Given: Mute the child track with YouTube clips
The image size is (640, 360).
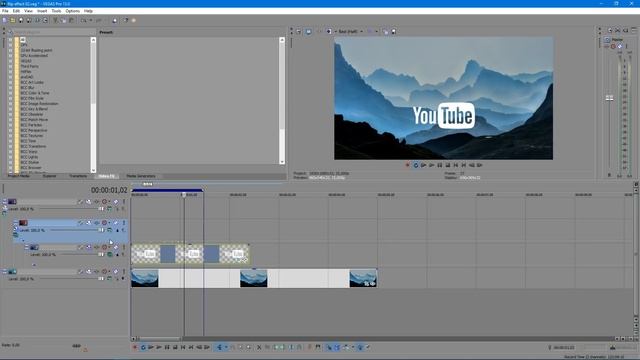Looking at the screenshot, I should coord(116,247).
